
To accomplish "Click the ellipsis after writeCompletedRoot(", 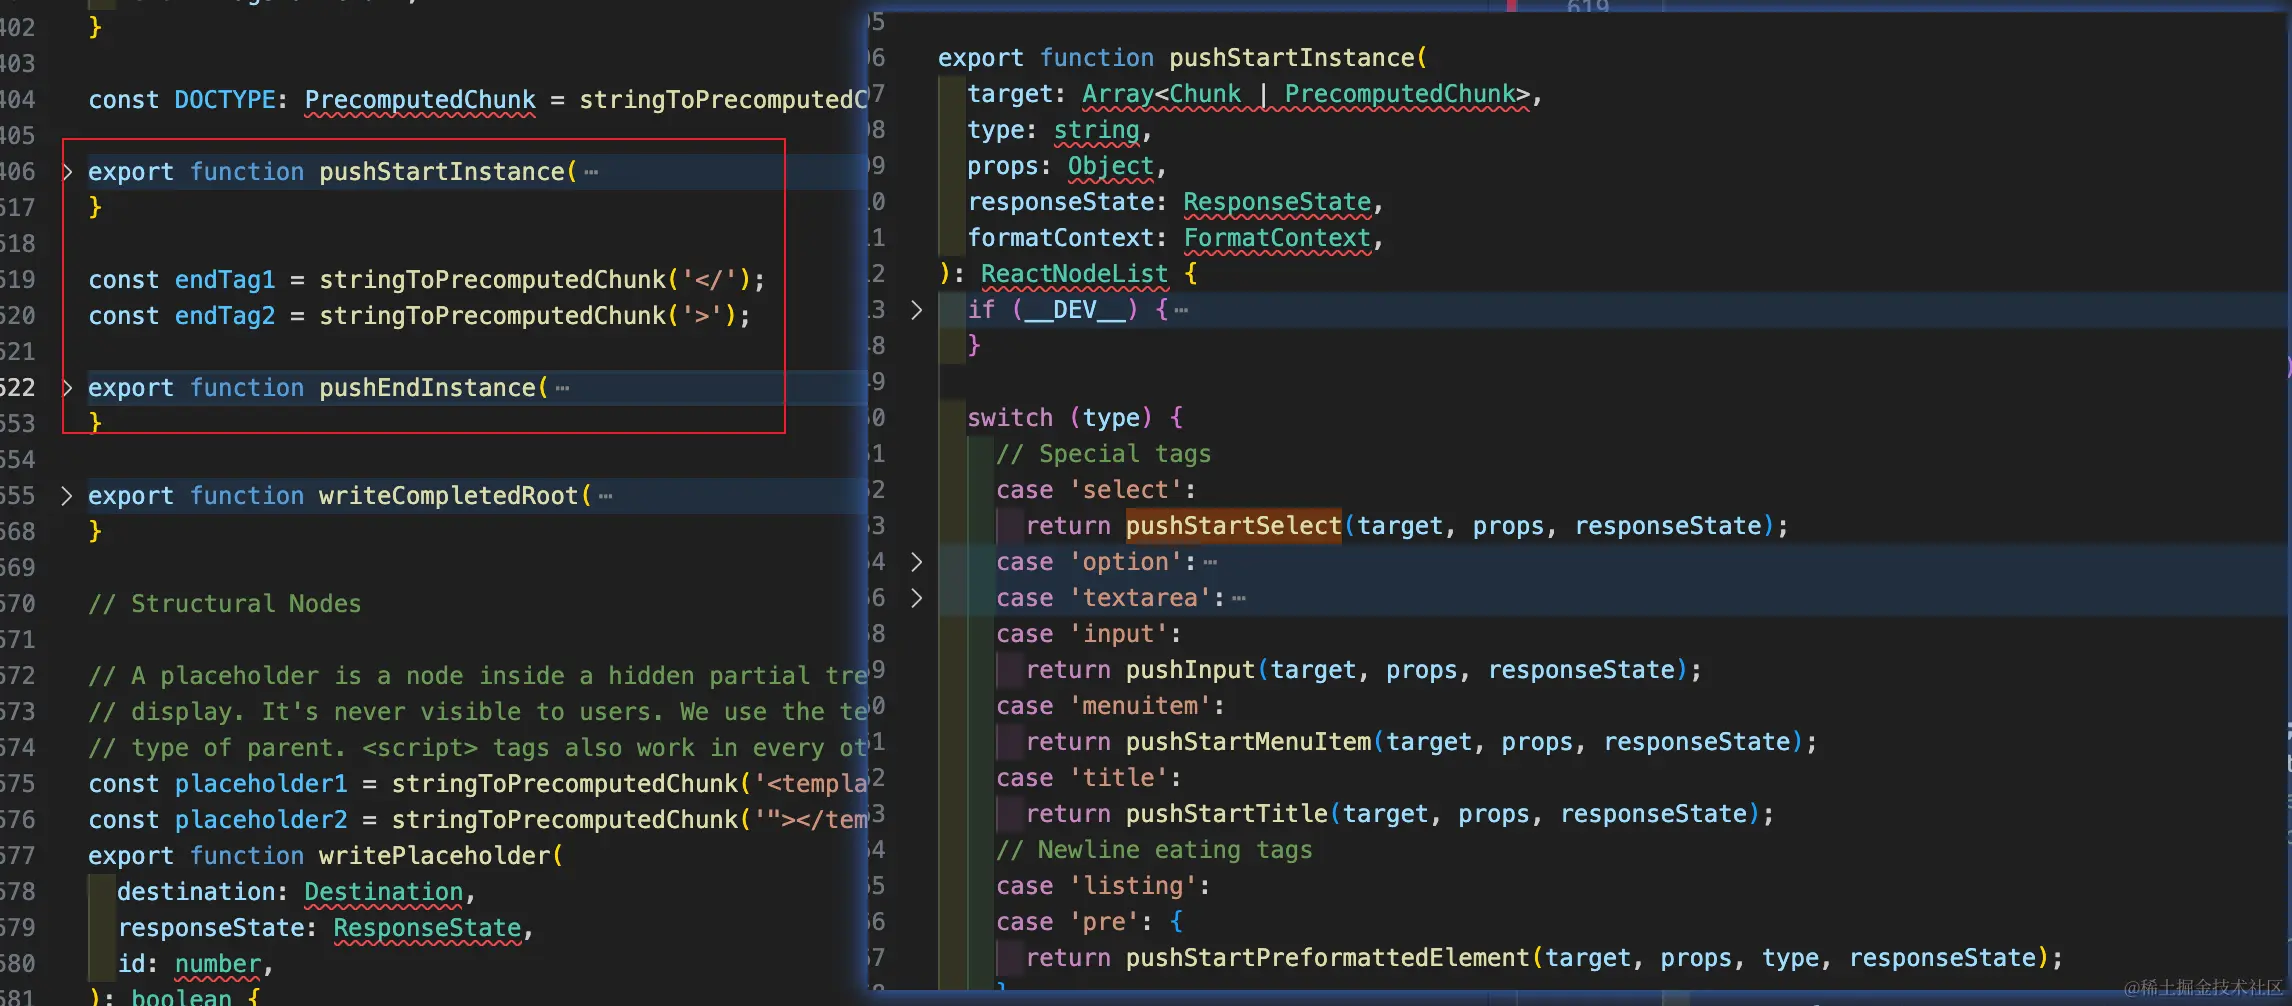I will coord(605,497).
